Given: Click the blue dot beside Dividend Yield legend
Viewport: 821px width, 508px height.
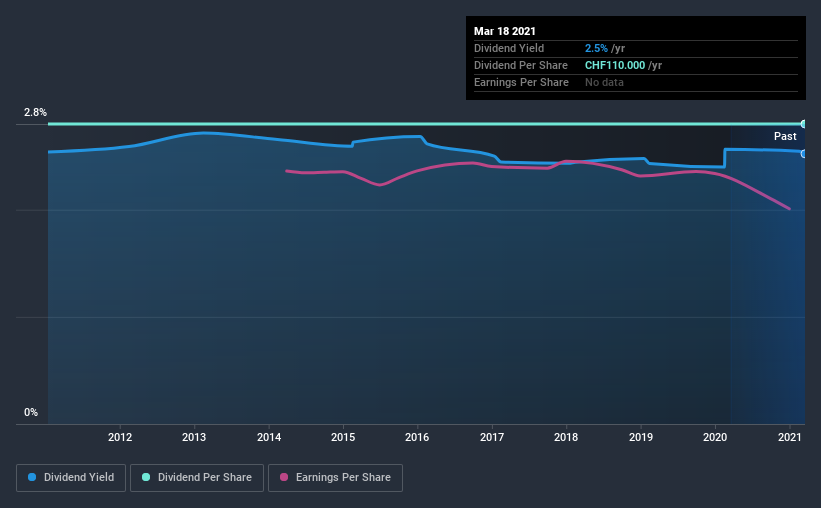Looking at the screenshot, I should (32, 478).
